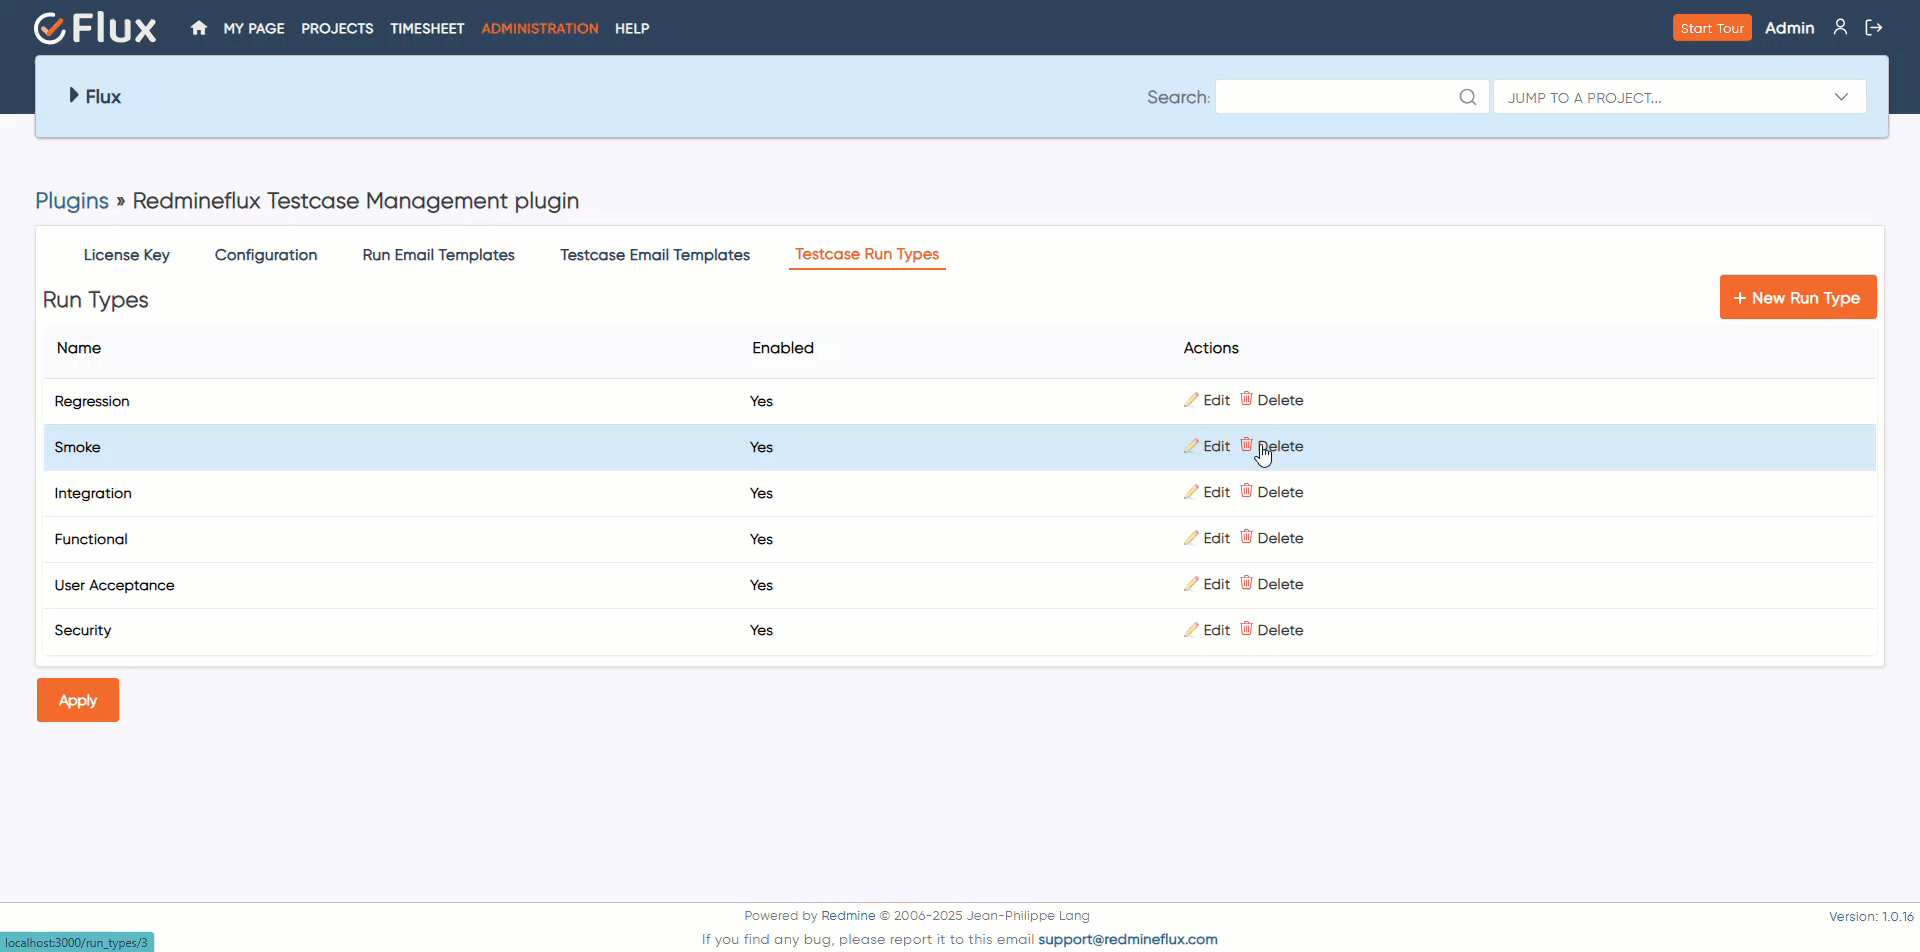This screenshot has width=1920, height=952.
Task: Open the Plugins breadcrumb link
Action: 72,201
